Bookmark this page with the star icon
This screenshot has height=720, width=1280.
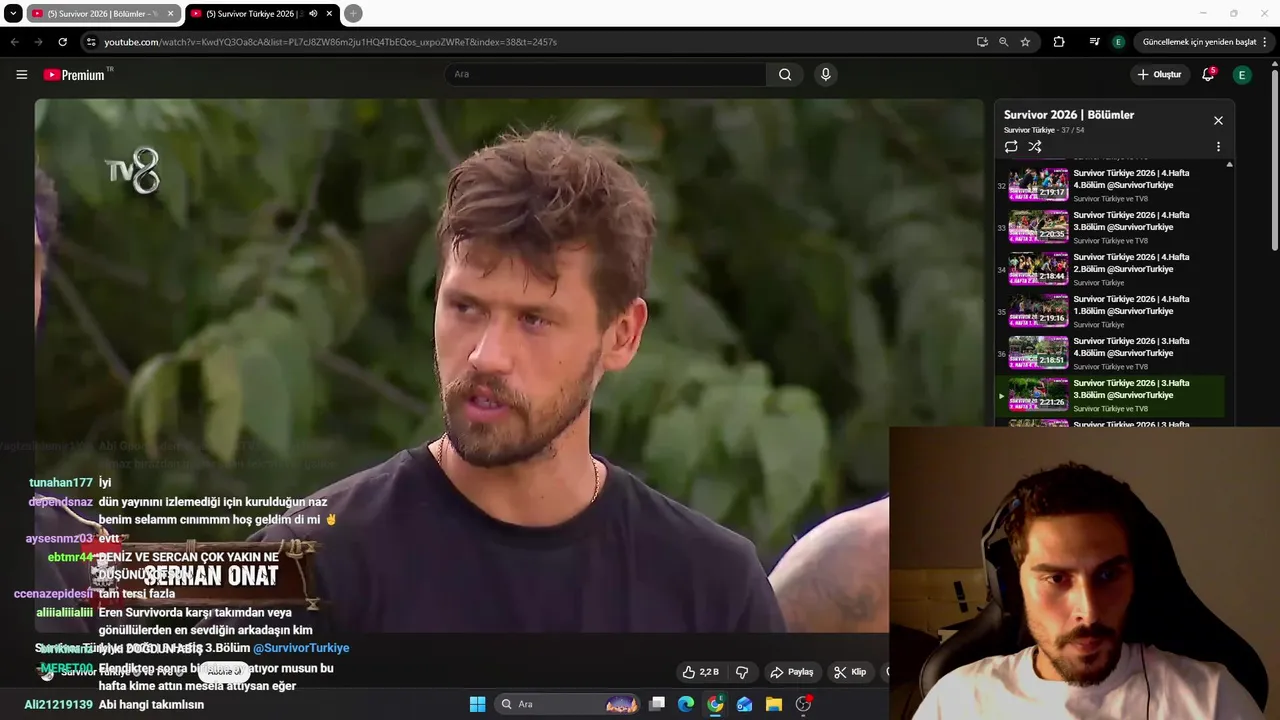click(x=1025, y=42)
